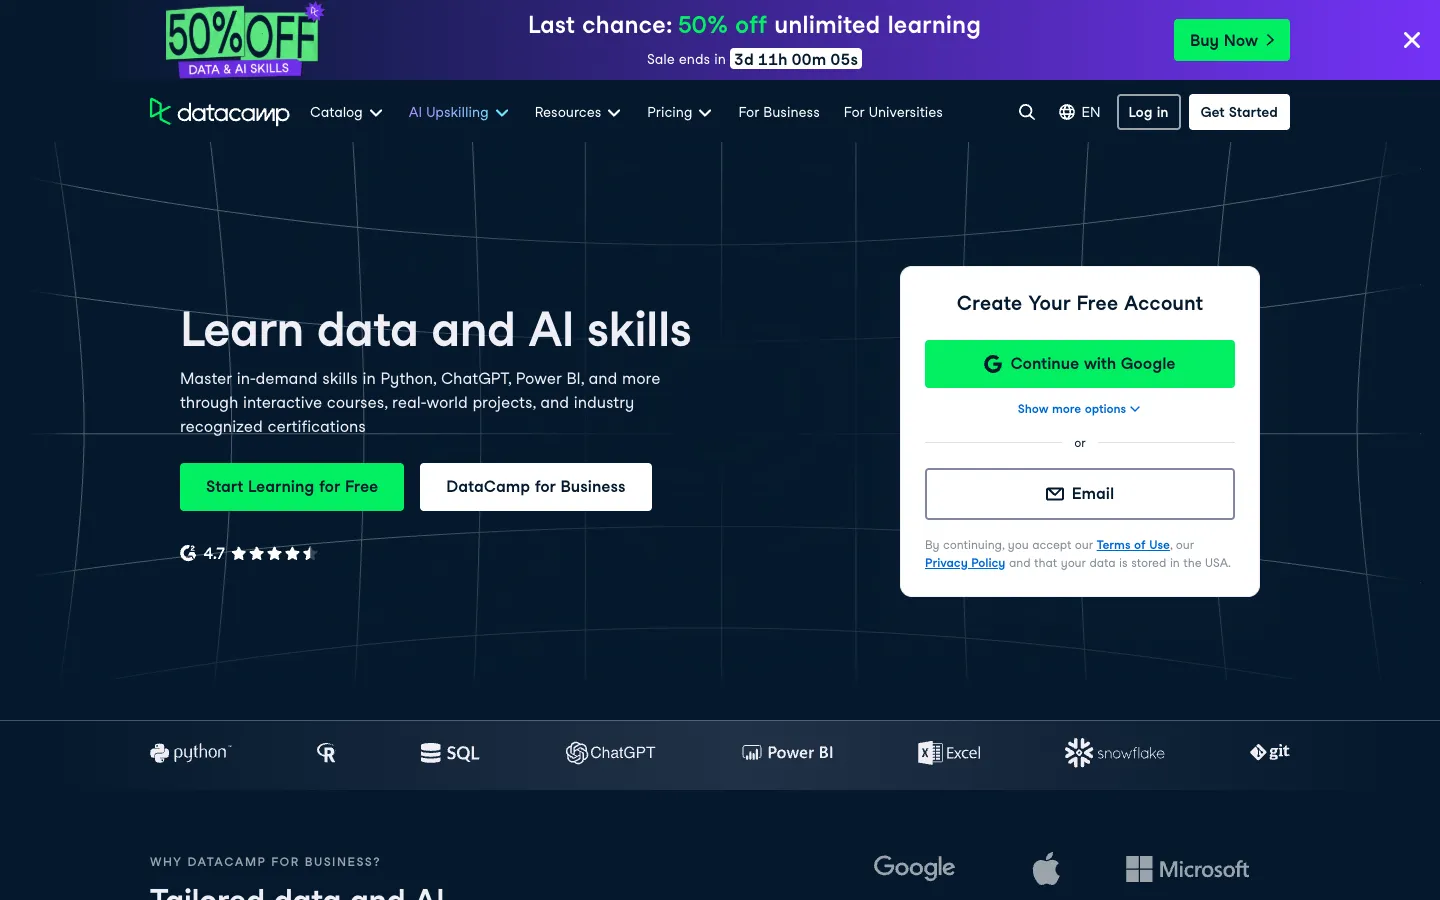Image resolution: width=1440 pixels, height=900 pixels.
Task: Open the Terms of Use link
Action: pos(1133,545)
